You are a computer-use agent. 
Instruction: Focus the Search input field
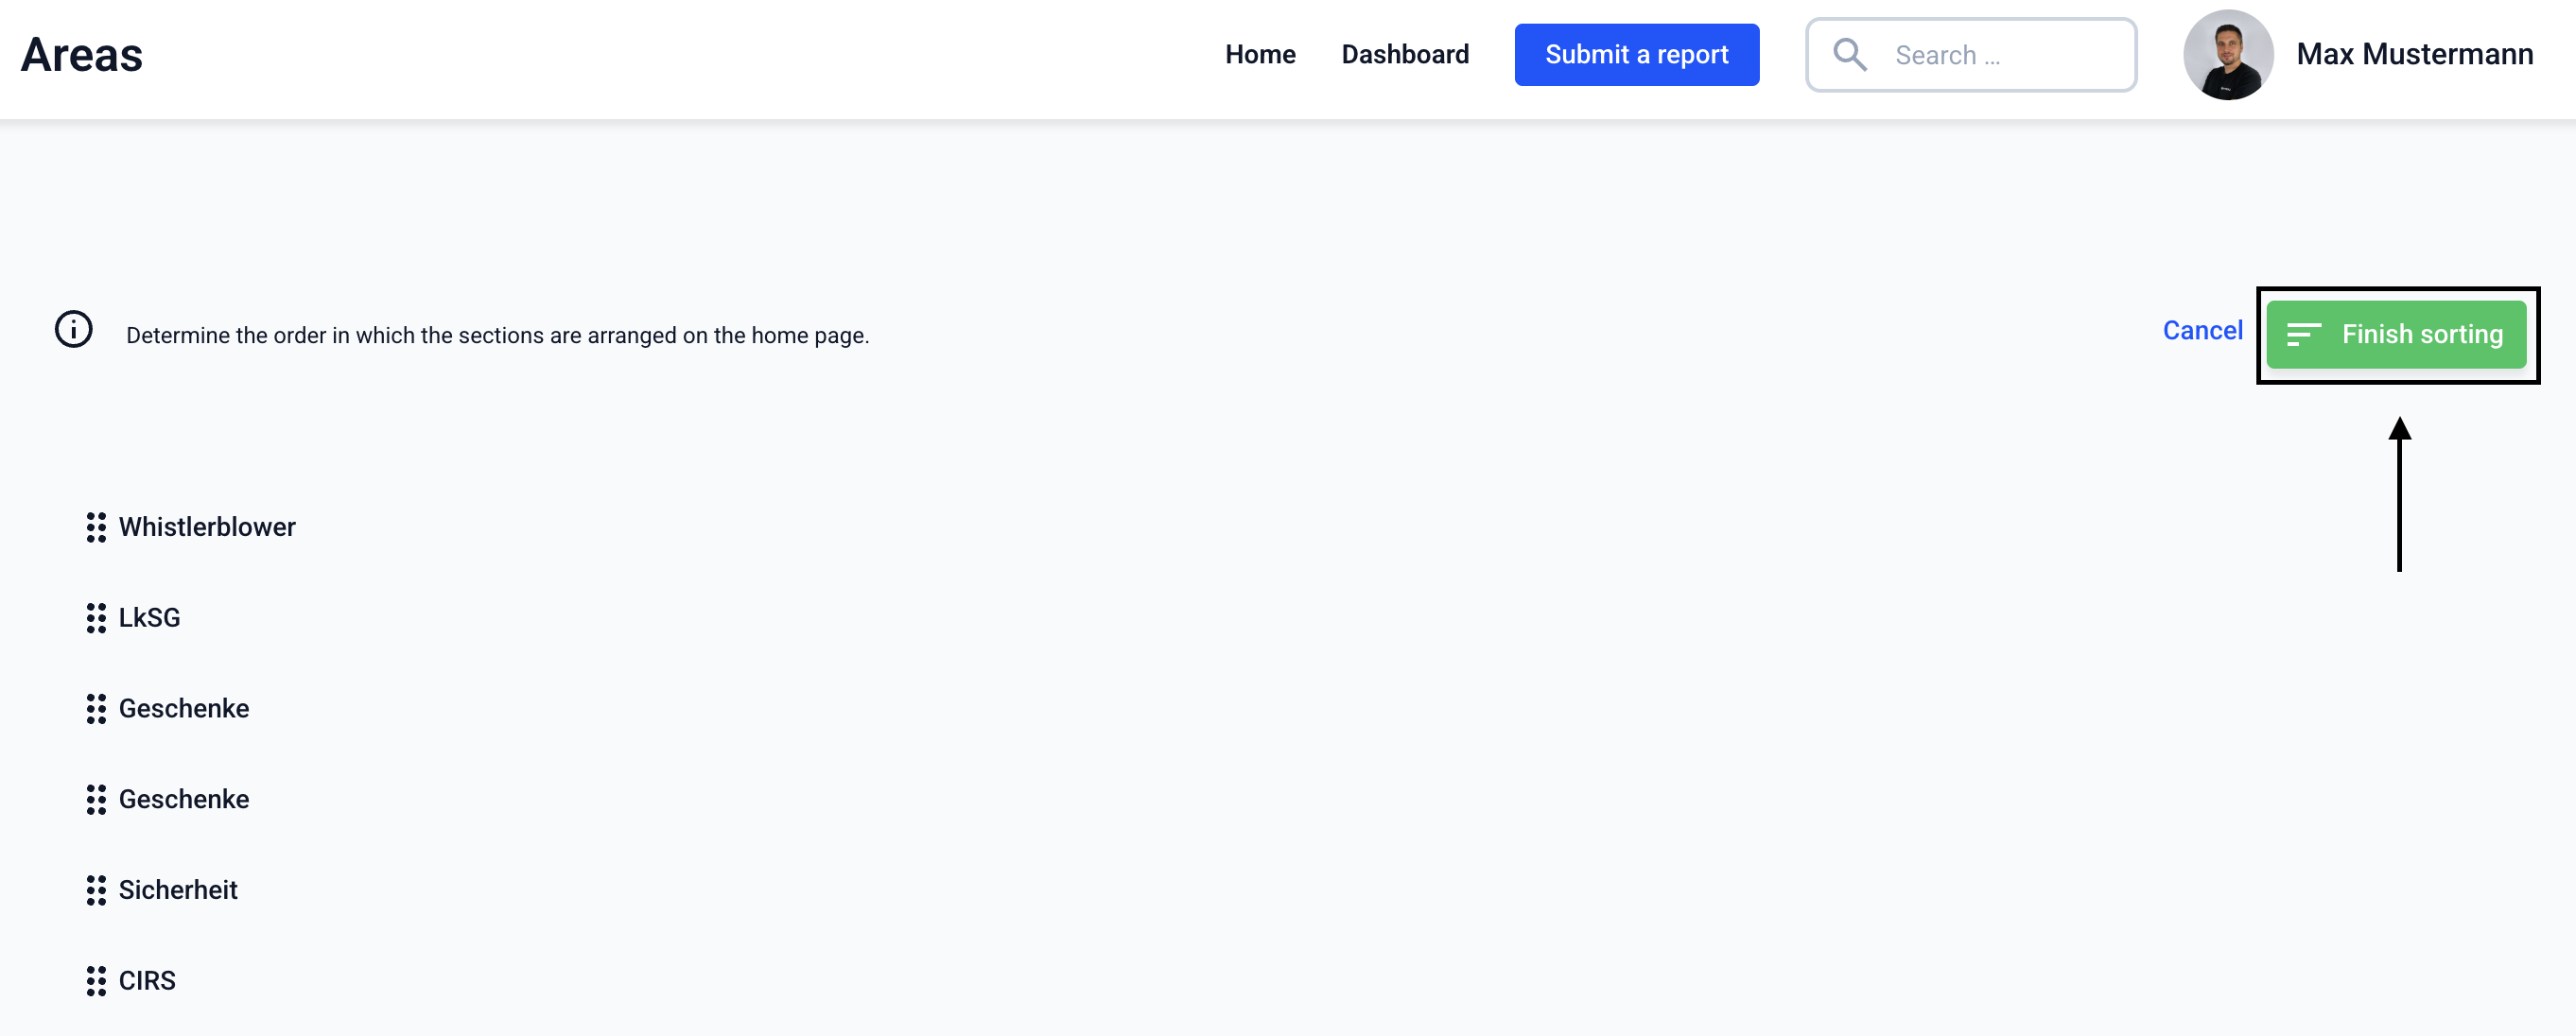point(2000,55)
